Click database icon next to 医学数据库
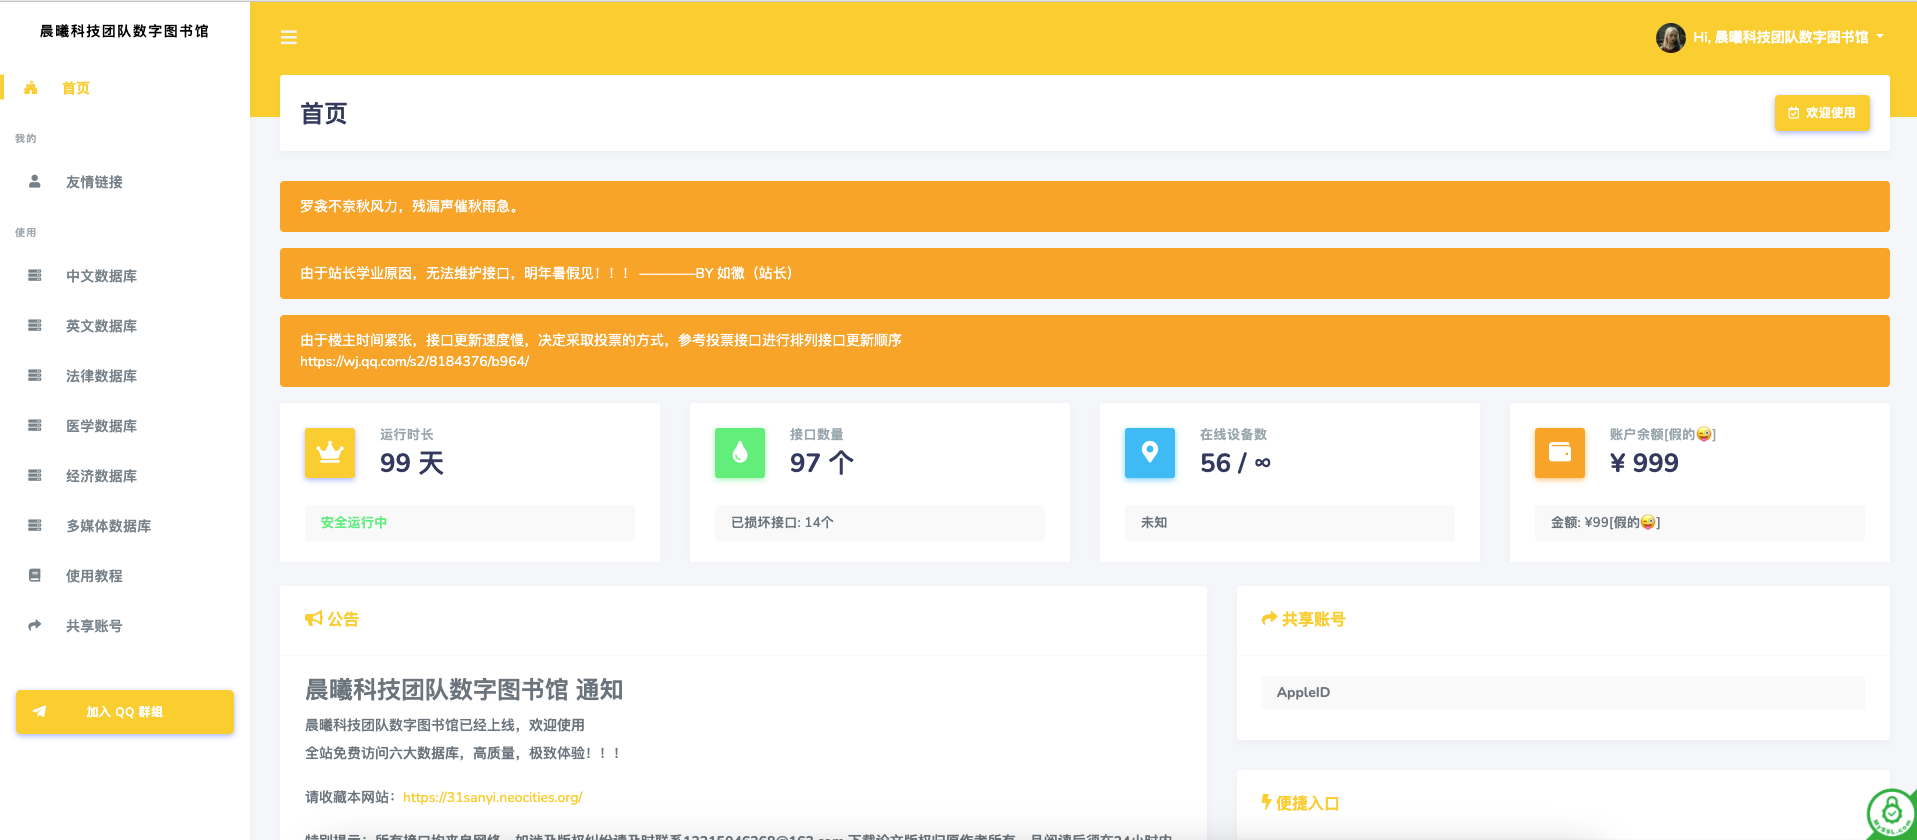The height and width of the screenshot is (840, 1917). pos(35,425)
